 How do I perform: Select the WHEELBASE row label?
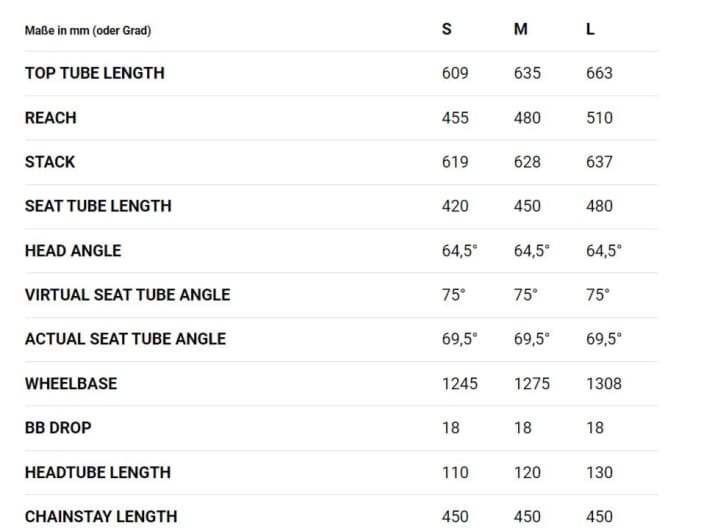point(71,384)
